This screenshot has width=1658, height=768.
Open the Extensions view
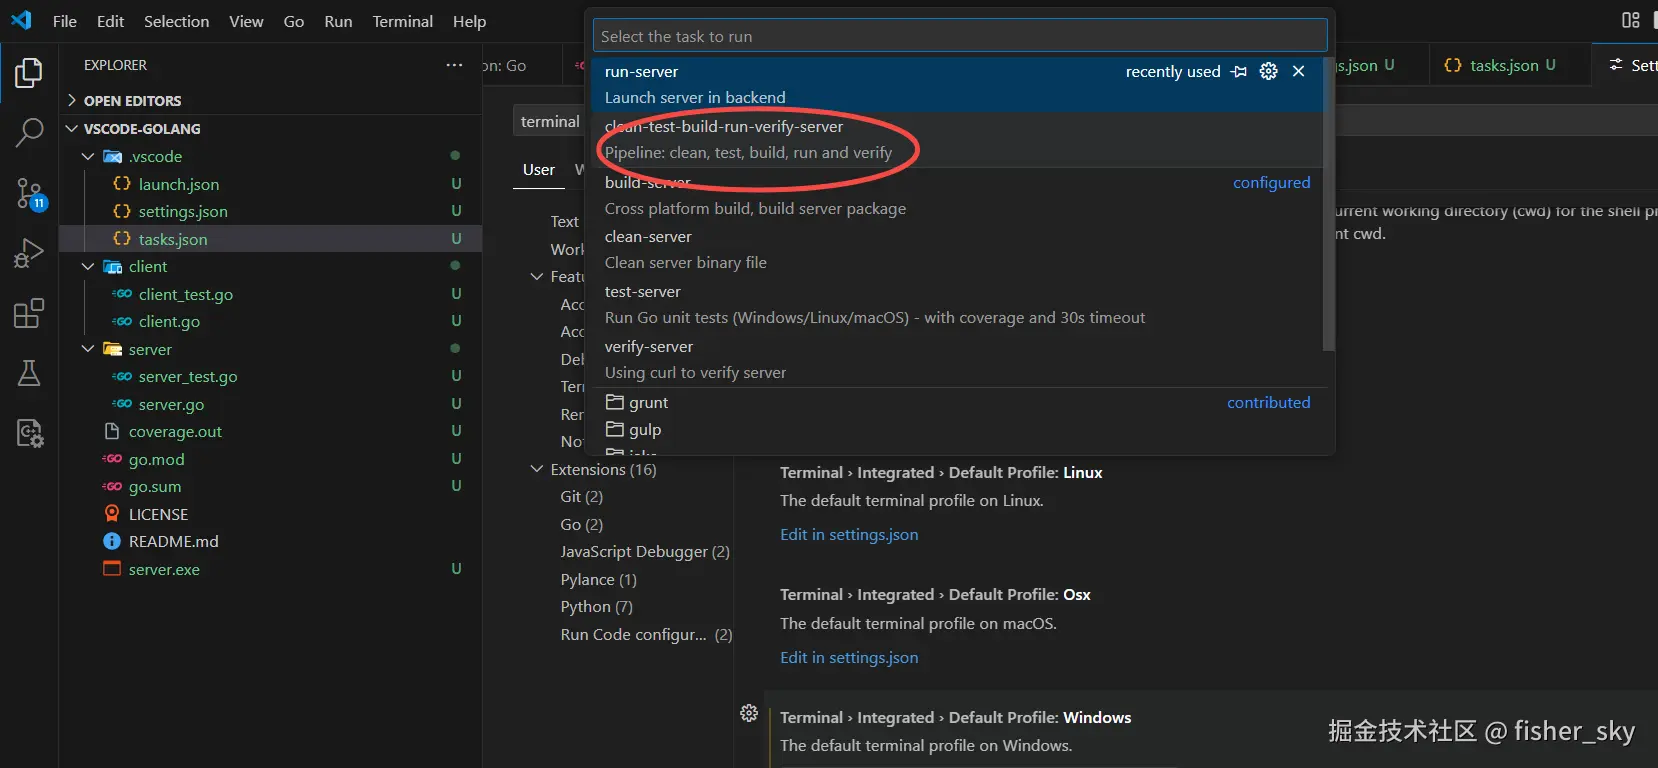(29, 313)
